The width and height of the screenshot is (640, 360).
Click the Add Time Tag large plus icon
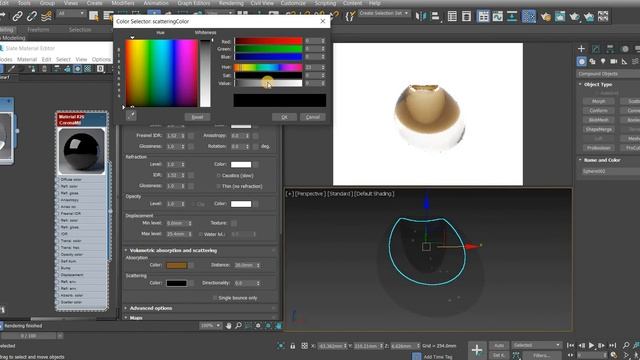[477, 350]
